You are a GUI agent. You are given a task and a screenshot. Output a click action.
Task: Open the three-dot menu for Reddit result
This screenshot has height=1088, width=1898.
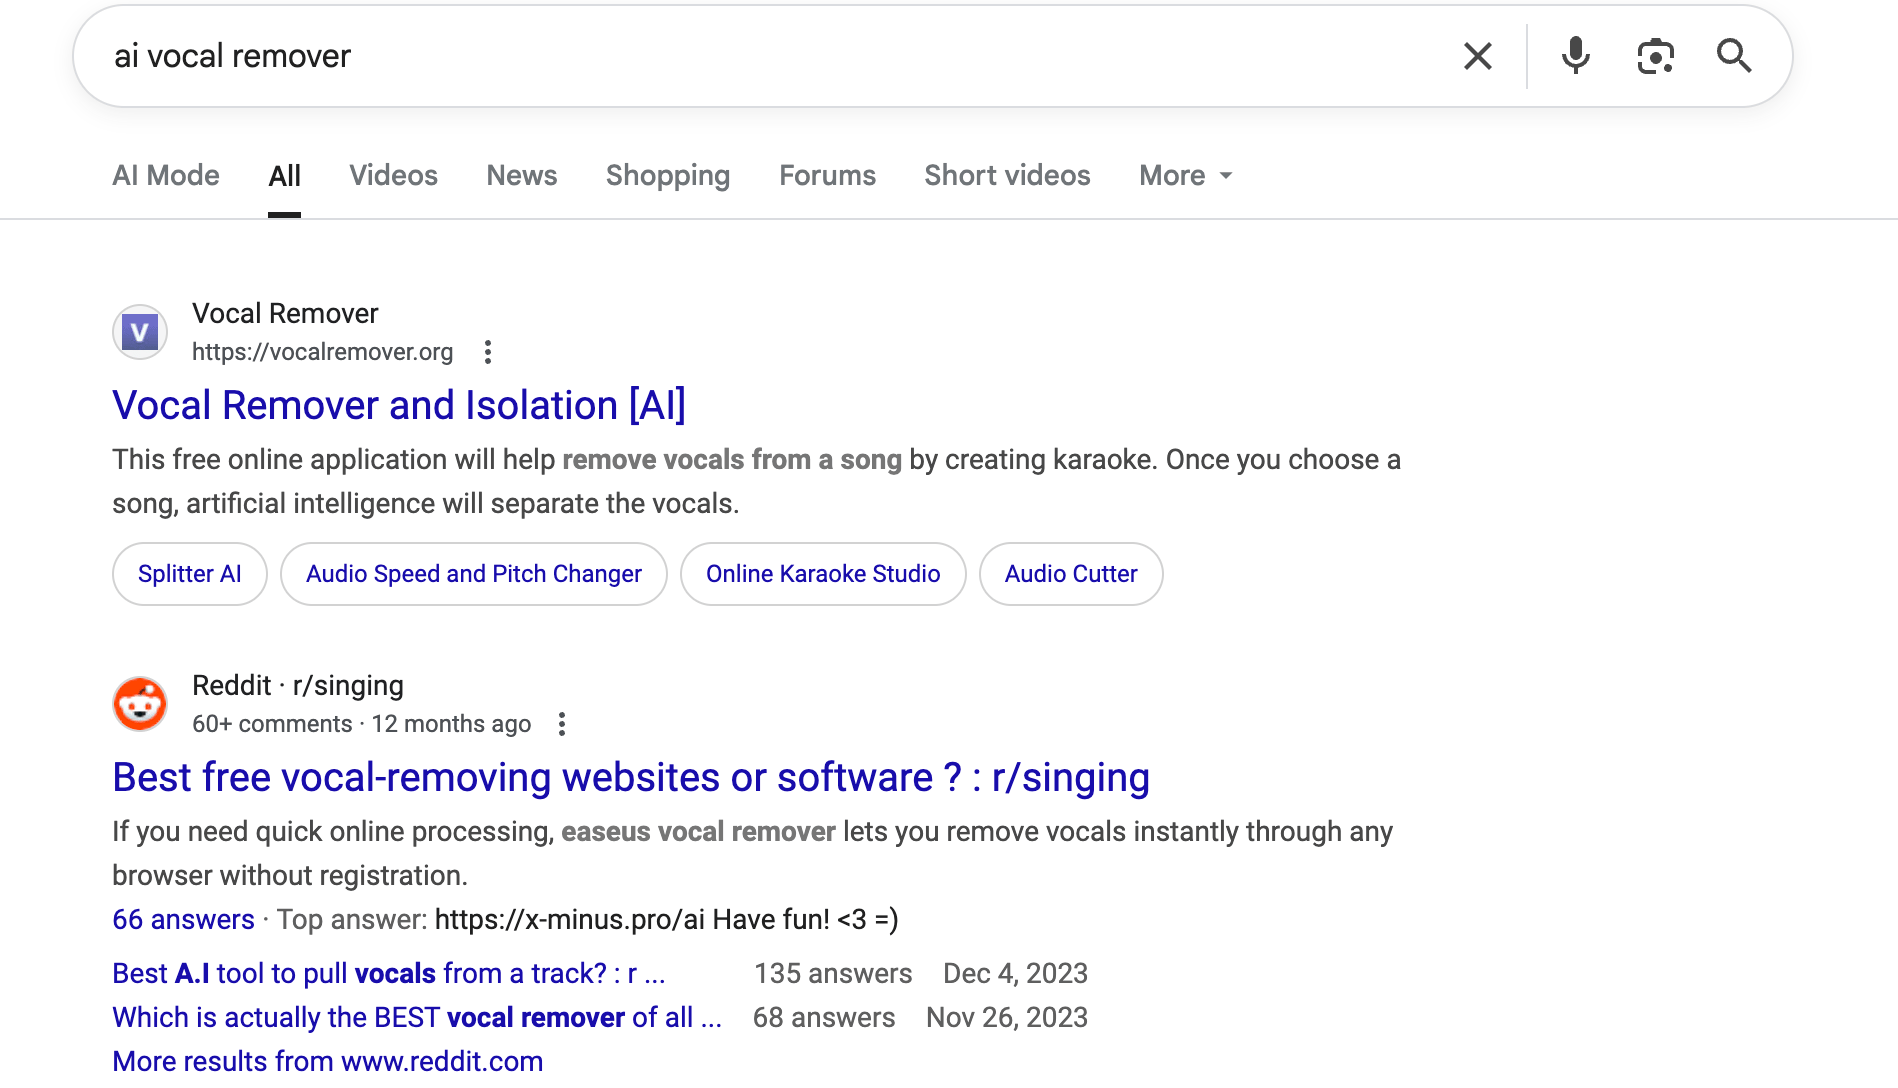(x=562, y=724)
